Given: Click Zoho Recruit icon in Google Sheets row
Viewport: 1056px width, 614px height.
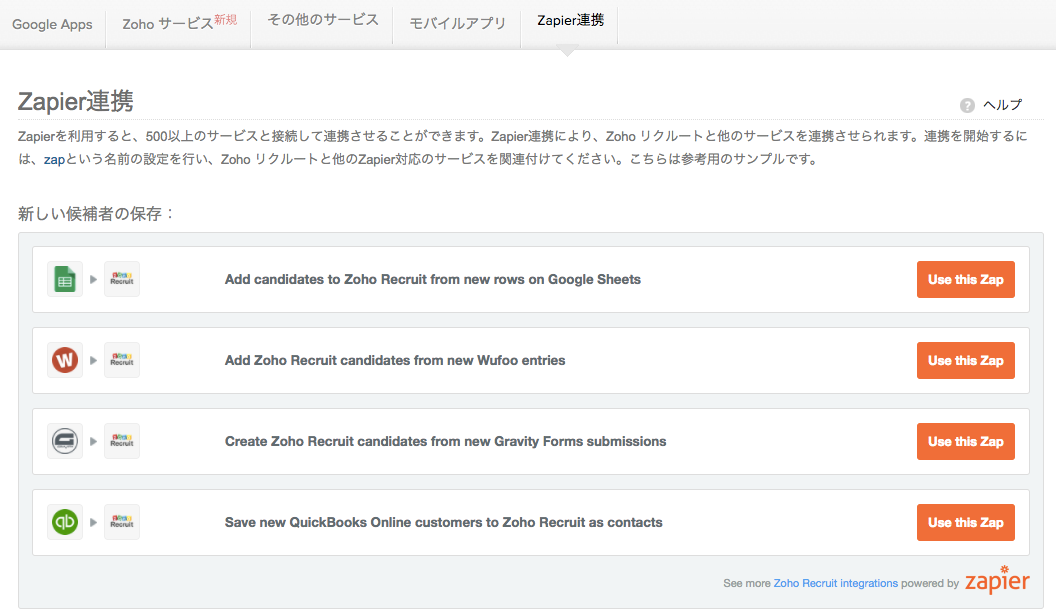Looking at the screenshot, I should pos(122,279).
